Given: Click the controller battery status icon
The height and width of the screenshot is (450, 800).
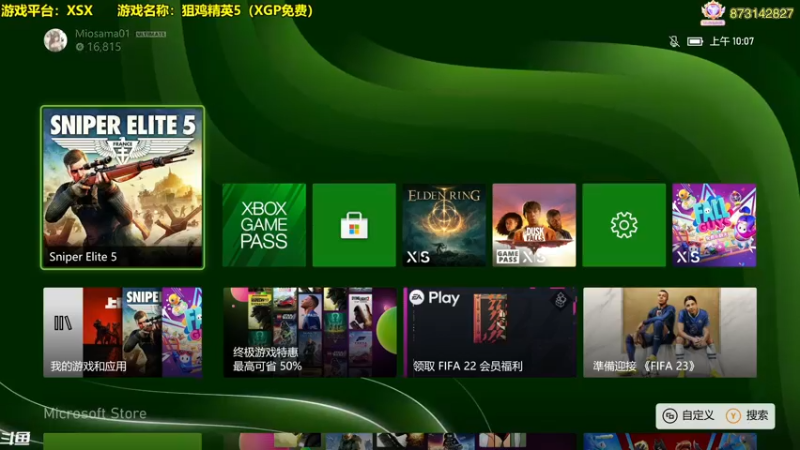Looking at the screenshot, I should tap(695, 41).
